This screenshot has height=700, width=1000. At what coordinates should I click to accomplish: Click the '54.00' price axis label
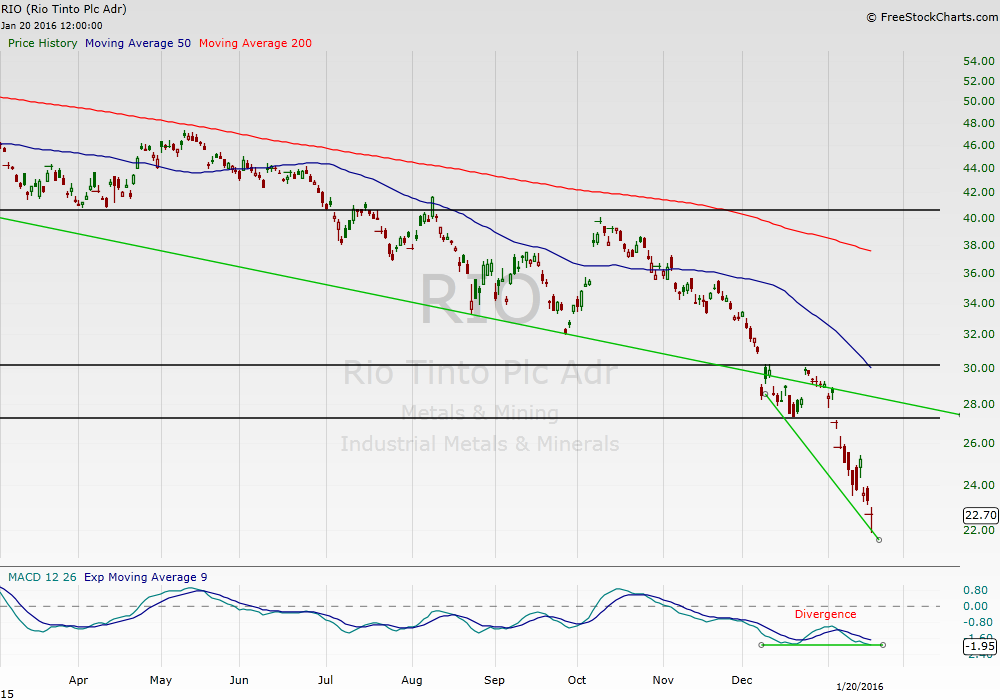pyautogui.click(x=979, y=61)
